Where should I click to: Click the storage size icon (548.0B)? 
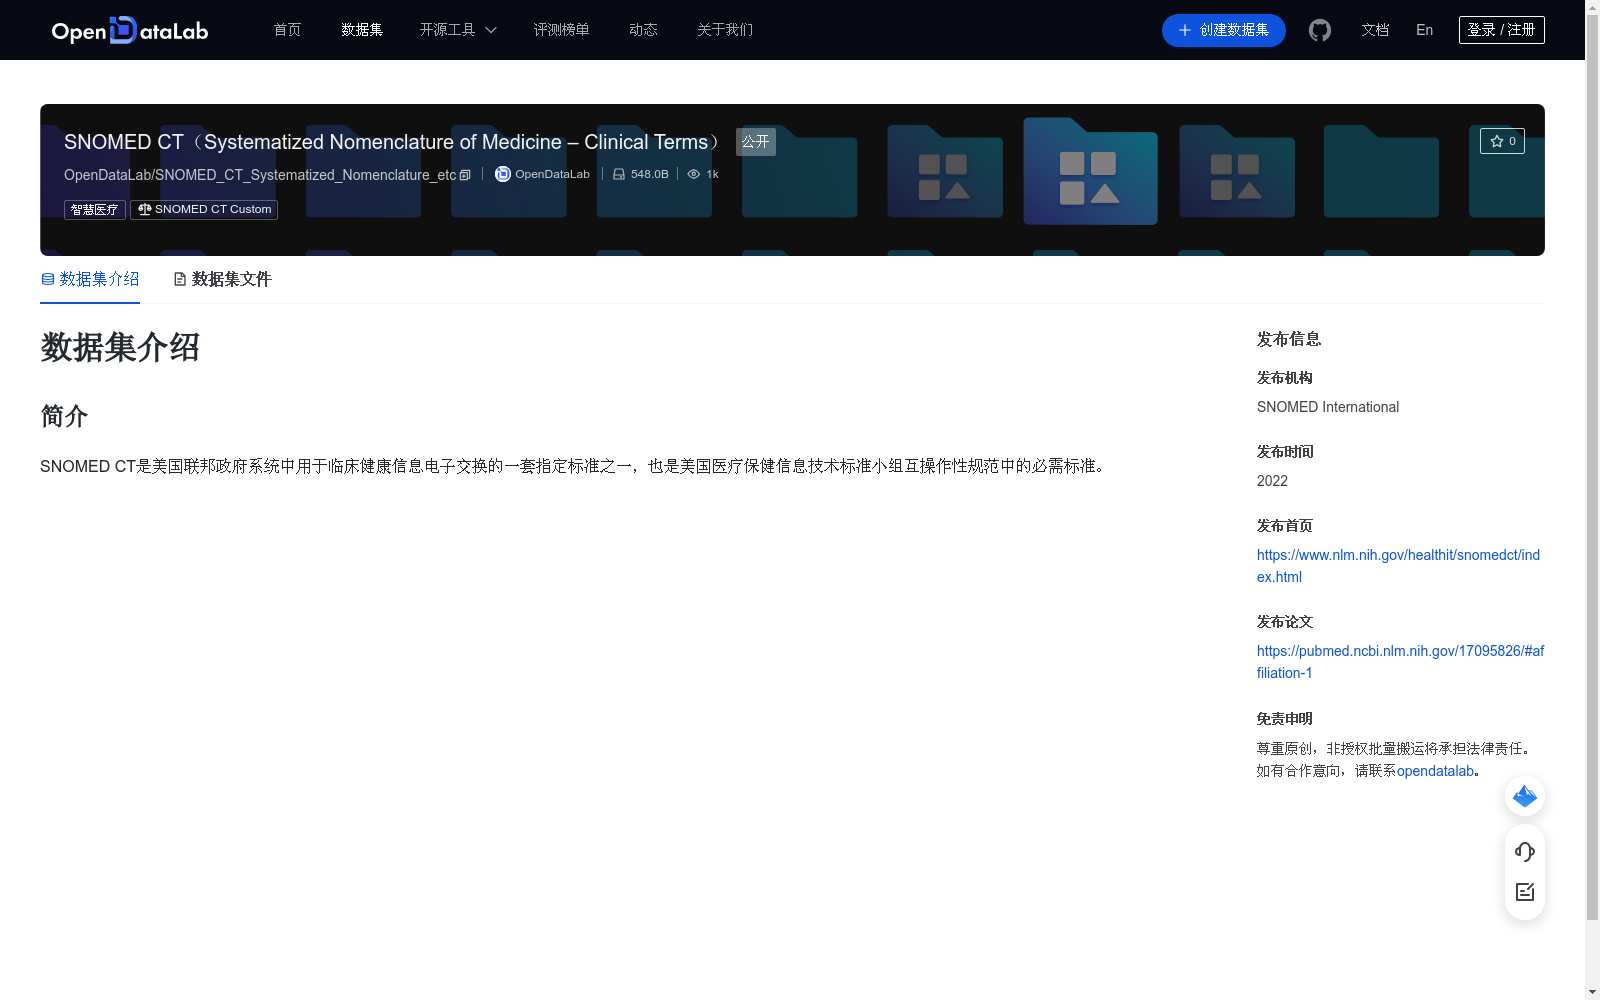619,174
